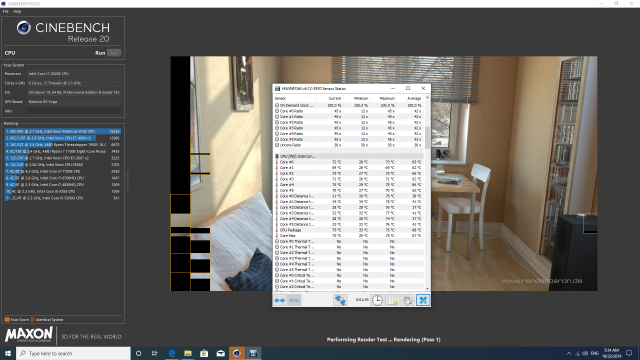Image resolution: width=640 pixels, height=360 pixels.
Task: Switch to Cinebench taskbar icon
Action: pos(237,353)
